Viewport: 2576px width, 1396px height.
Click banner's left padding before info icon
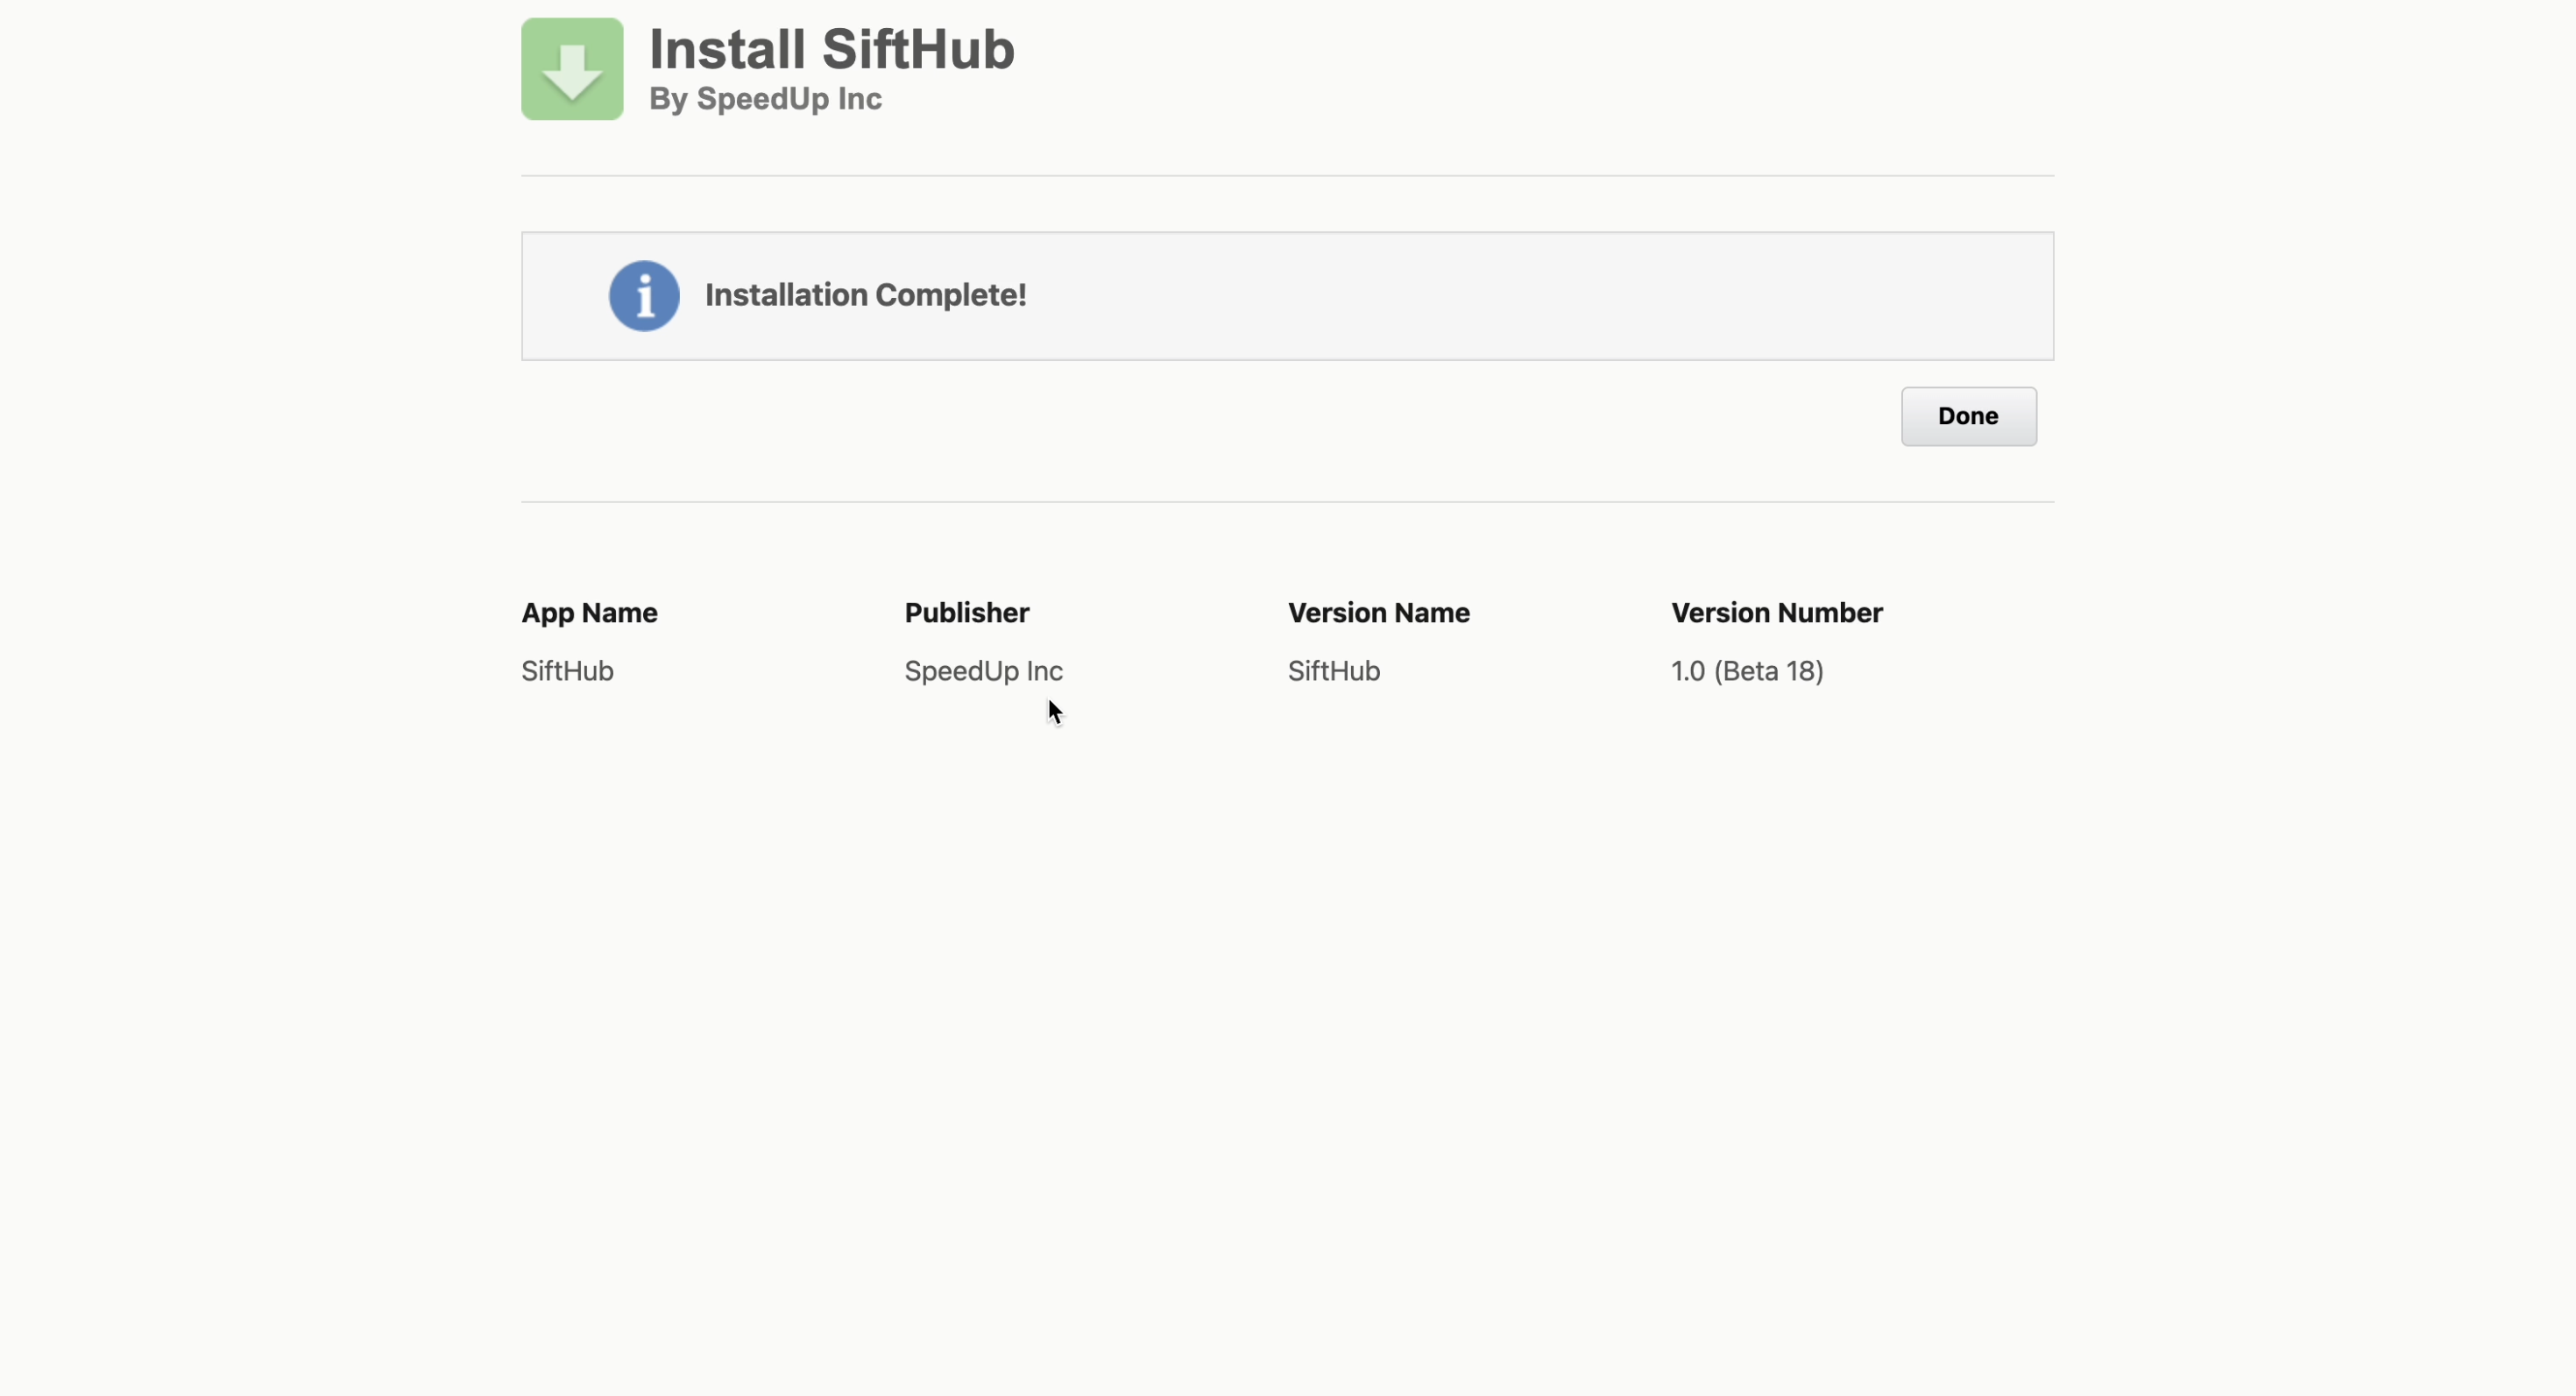tap(565, 296)
